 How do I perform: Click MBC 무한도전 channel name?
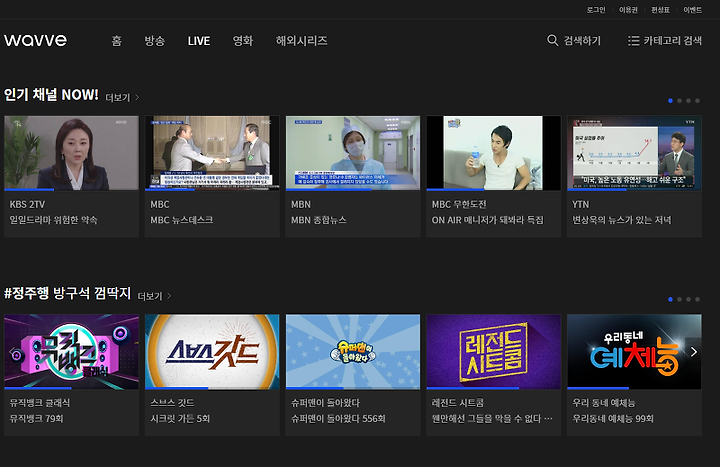pos(459,204)
